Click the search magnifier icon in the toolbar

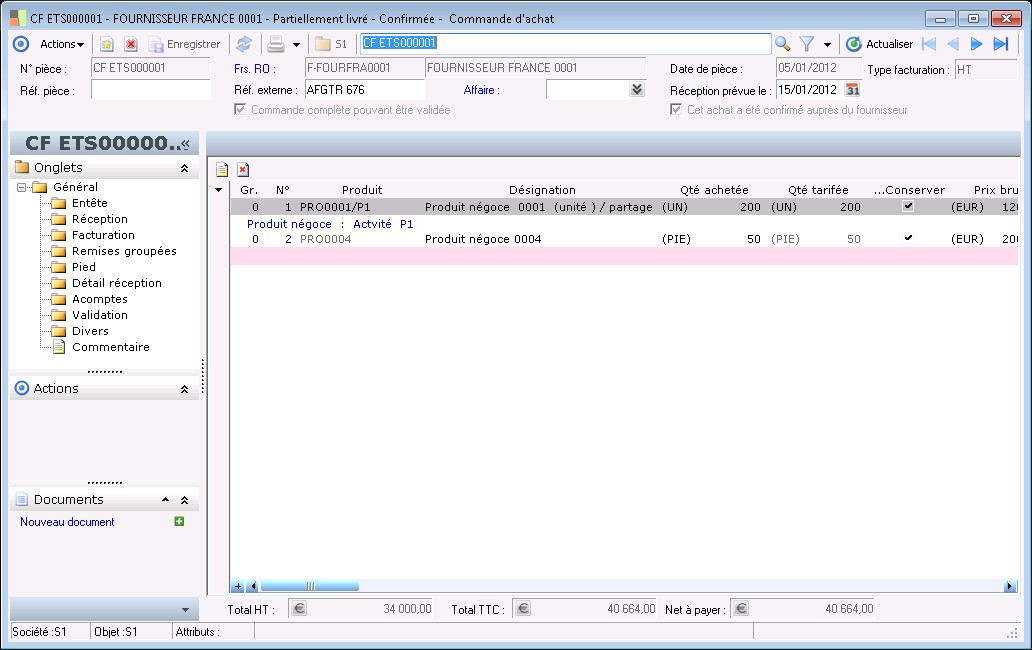782,44
